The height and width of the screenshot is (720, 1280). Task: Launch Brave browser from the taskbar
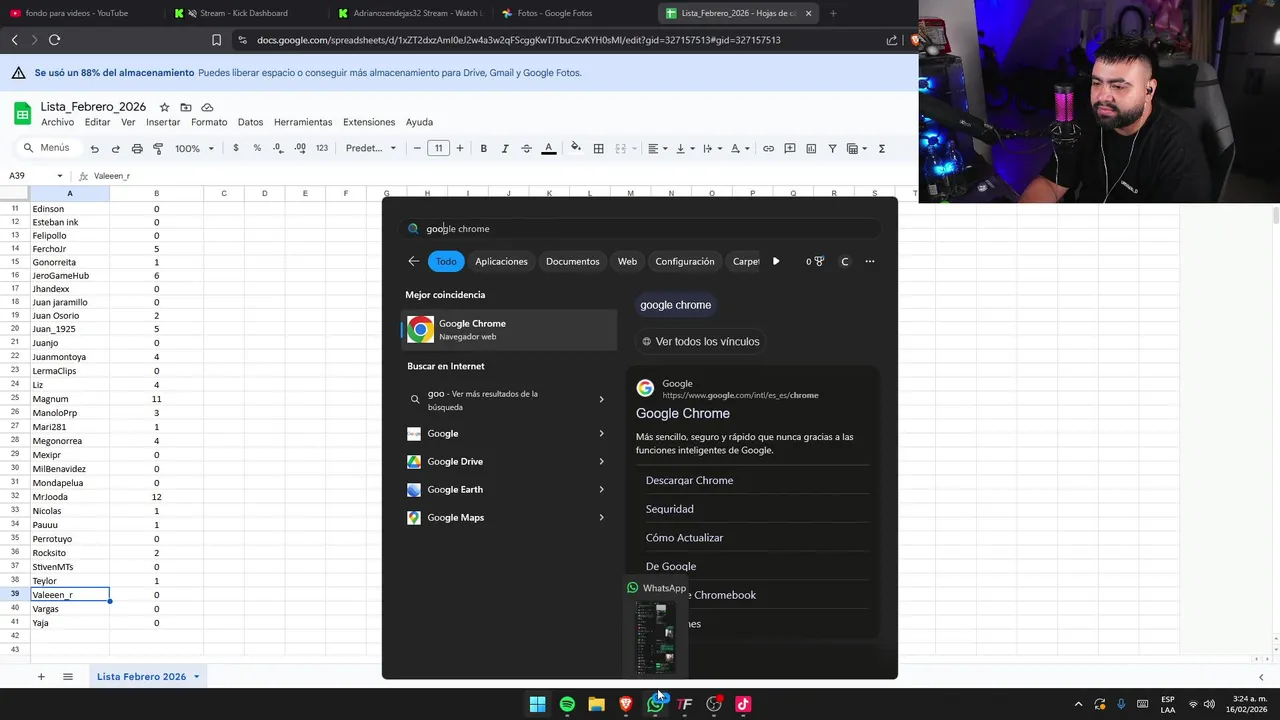pos(626,704)
